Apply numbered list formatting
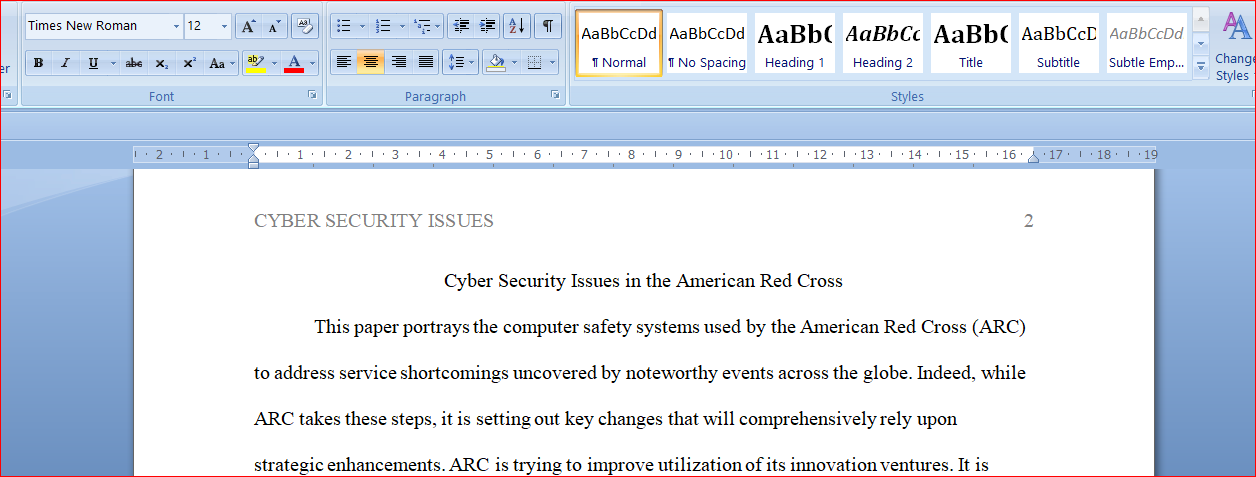The image size is (1256, 477). 383,26
